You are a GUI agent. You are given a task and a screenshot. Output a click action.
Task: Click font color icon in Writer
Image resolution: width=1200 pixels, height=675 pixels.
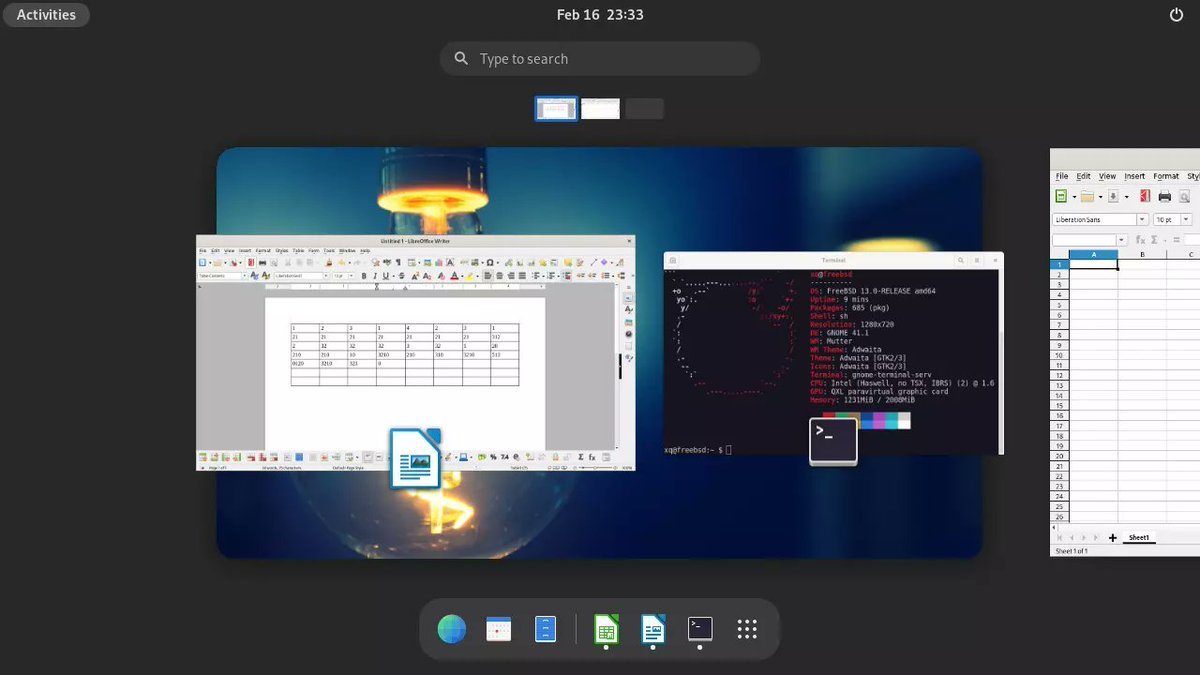coord(454,276)
